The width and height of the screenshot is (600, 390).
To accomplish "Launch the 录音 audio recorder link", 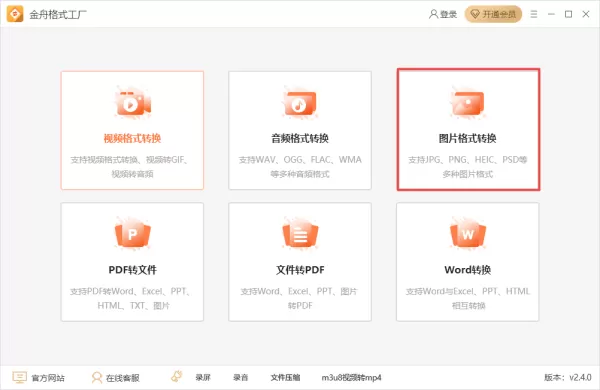I will (240, 377).
